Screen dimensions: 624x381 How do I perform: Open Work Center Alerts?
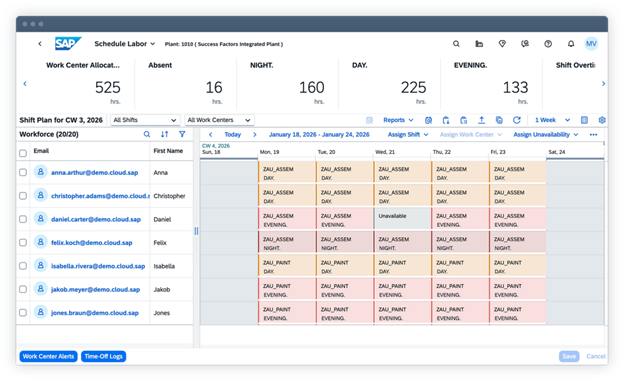click(48, 356)
